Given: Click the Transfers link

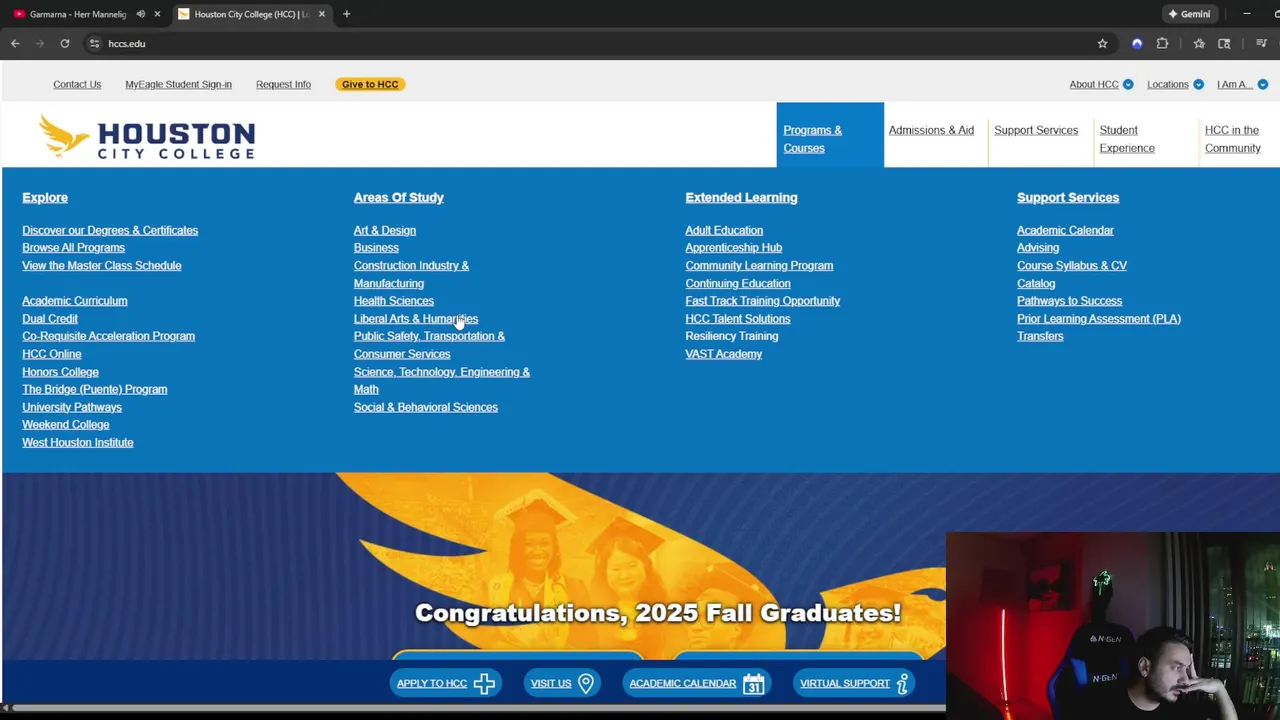Looking at the screenshot, I should click(1040, 336).
